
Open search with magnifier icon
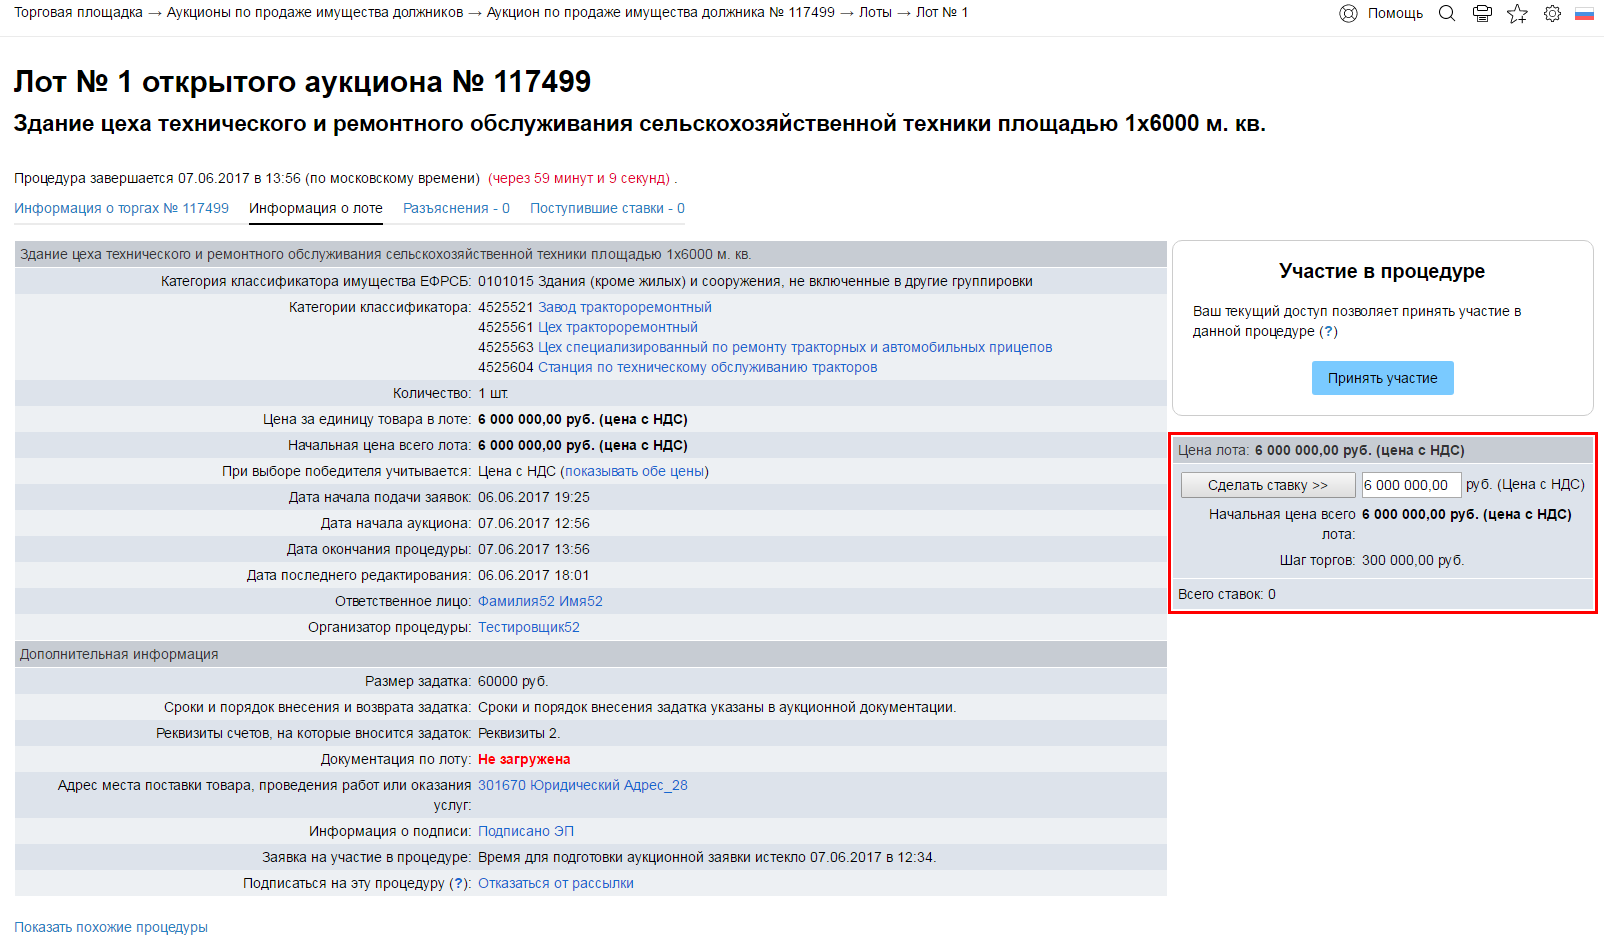[1446, 13]
